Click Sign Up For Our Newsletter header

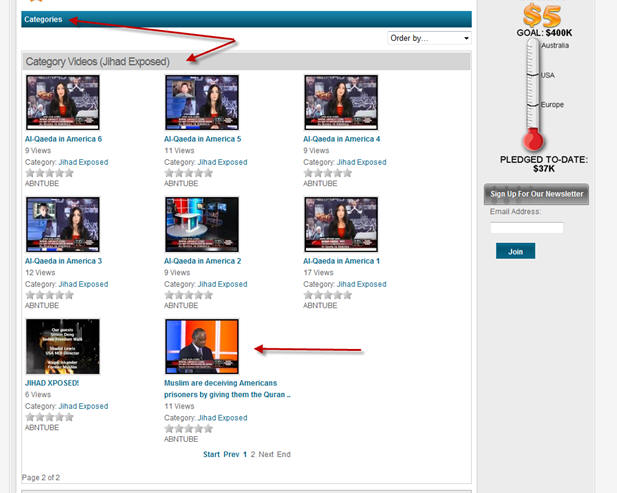click(x=536, y=194)
